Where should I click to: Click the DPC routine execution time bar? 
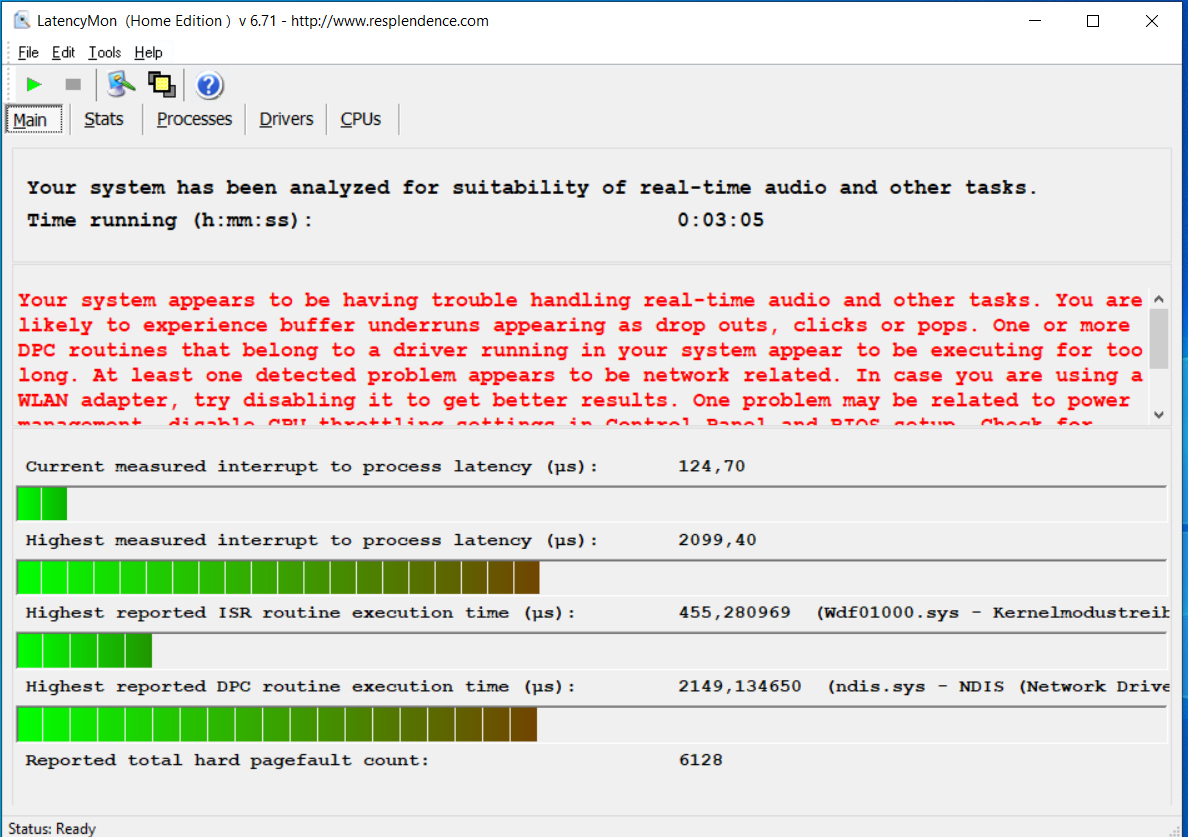point(591,724)
